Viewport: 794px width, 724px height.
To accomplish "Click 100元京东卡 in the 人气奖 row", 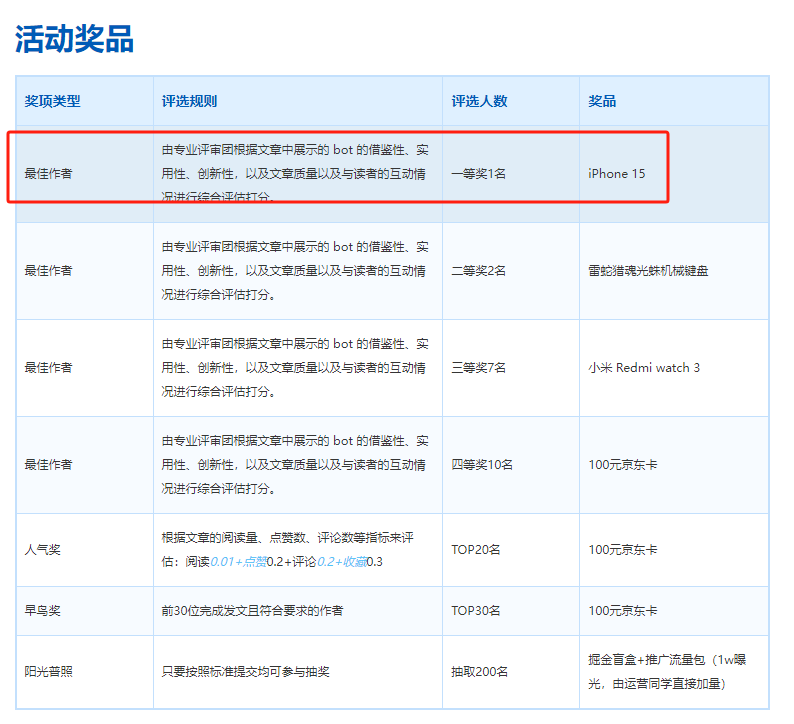I will (x=622, y=550).
